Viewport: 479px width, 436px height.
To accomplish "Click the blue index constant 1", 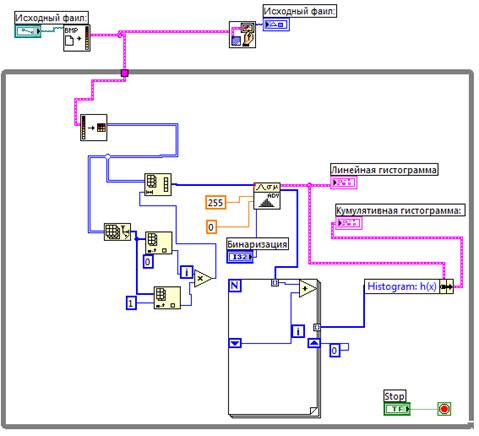I will pos(131,303).
